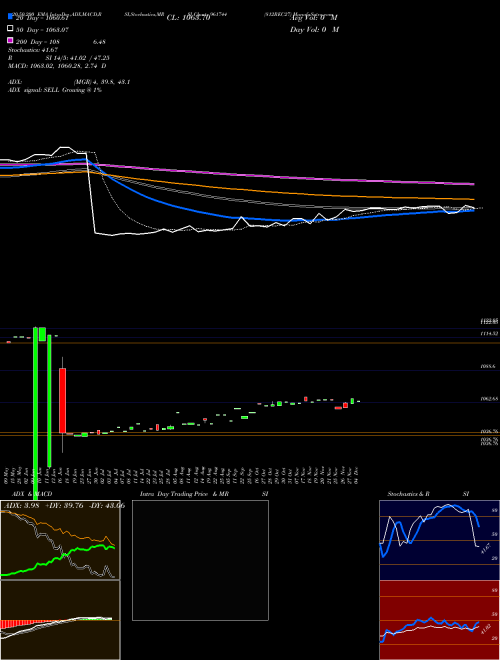The image size is (500, 660).
Task: Click the large red candlestick
Action: (x=62, y=400)
